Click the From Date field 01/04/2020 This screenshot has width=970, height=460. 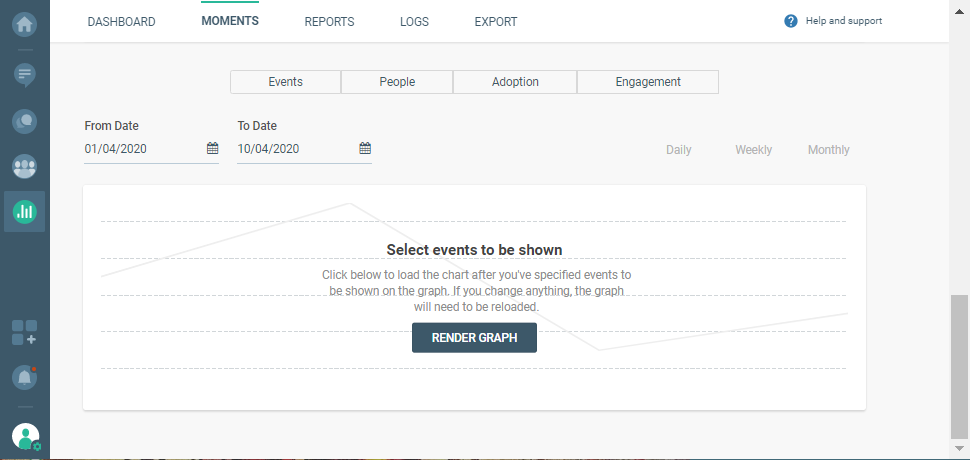(152, 148)
